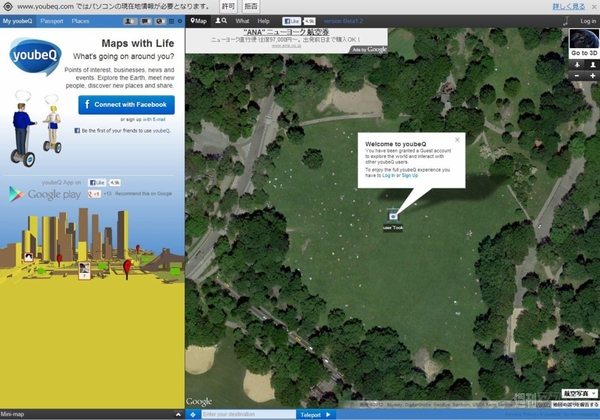Viewport: 600px width, 420px height.
Task: Open the chat messages counter icon
Action: coord(146,21)
